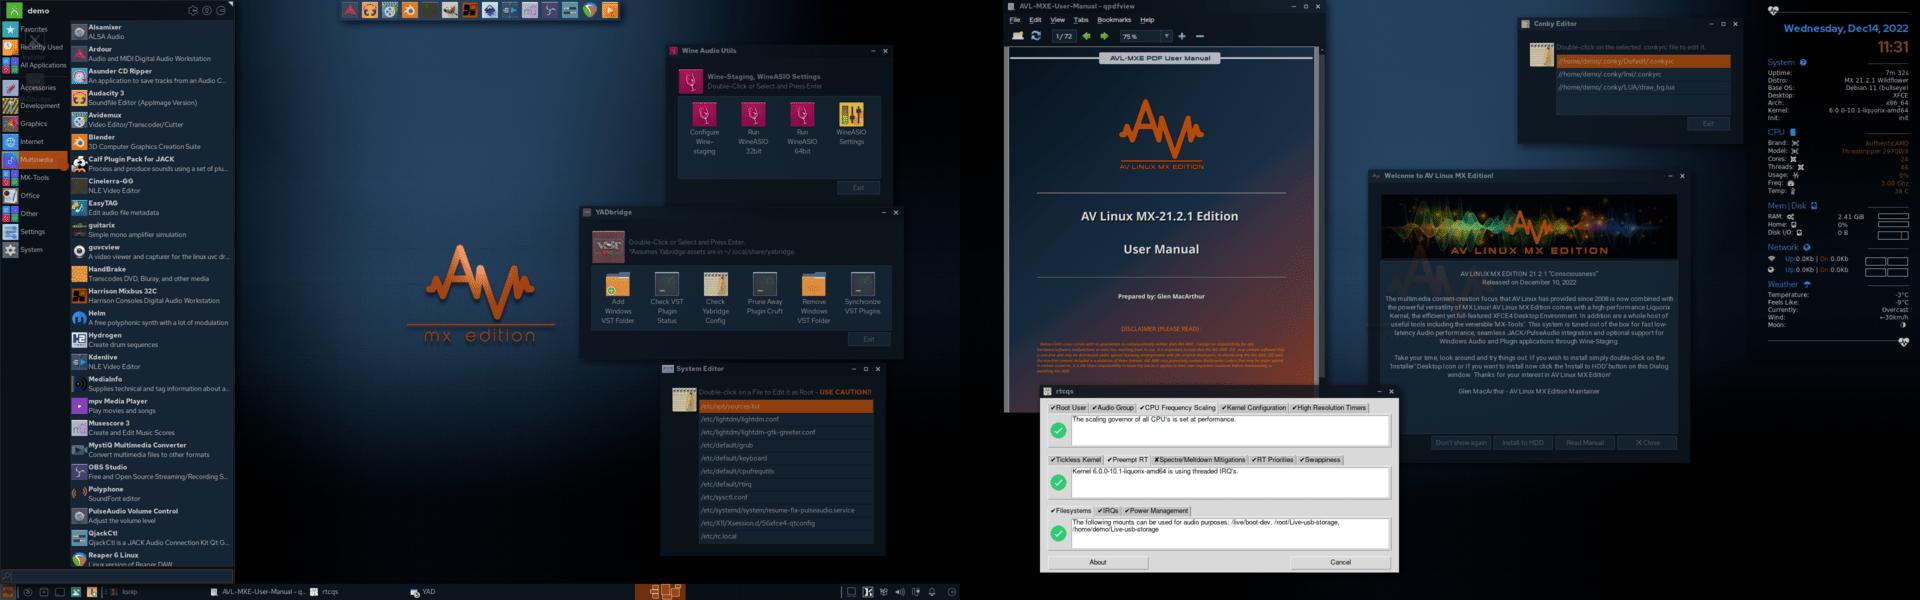1920x600 pixels.
Task: Zoom in with the plus icon
Action: [1182, 36]
